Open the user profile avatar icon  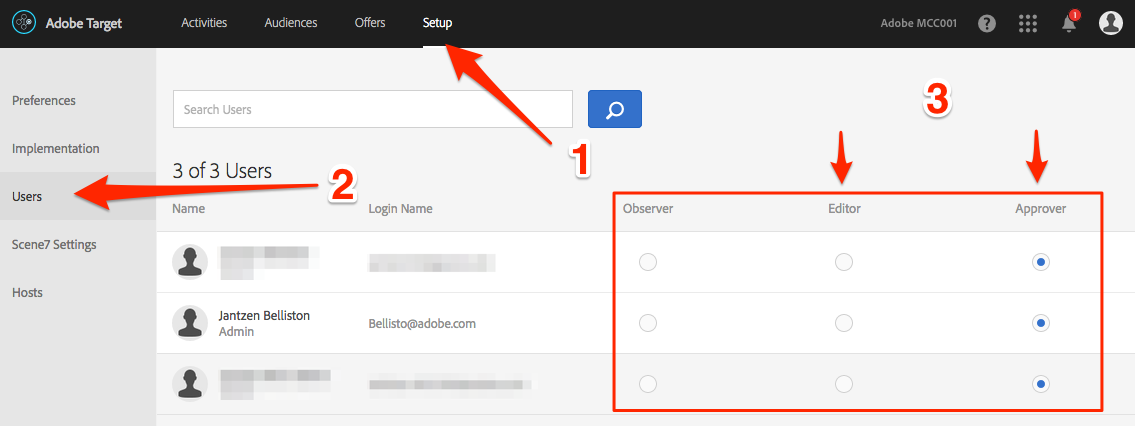click(x=1110, y=23)
